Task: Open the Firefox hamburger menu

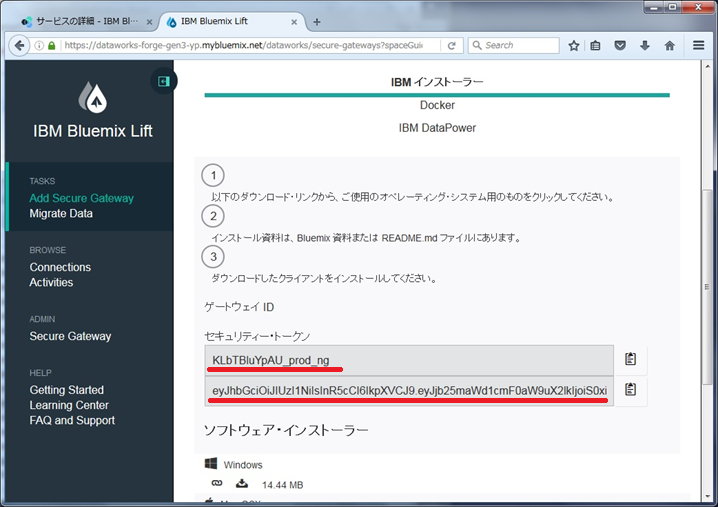Action: click(699, 45)
